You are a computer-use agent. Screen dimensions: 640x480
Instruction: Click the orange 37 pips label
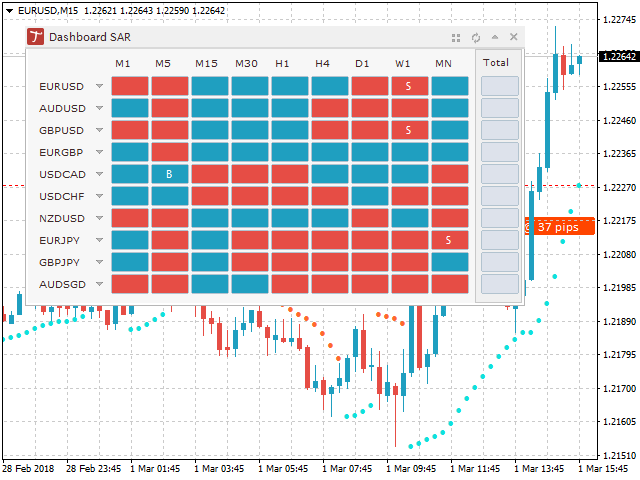(x=560, y=227)
